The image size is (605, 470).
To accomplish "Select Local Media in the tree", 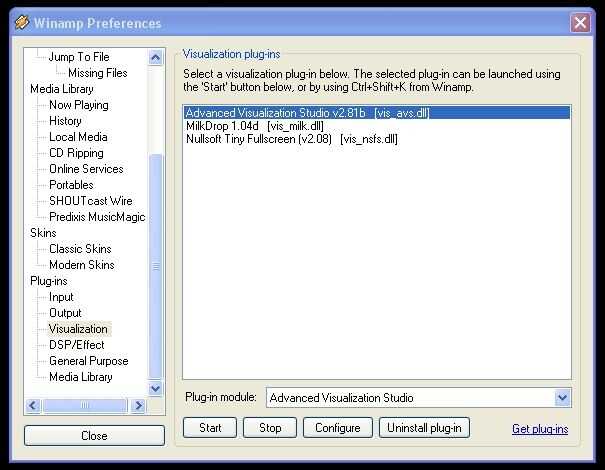I will pos(78,137).
